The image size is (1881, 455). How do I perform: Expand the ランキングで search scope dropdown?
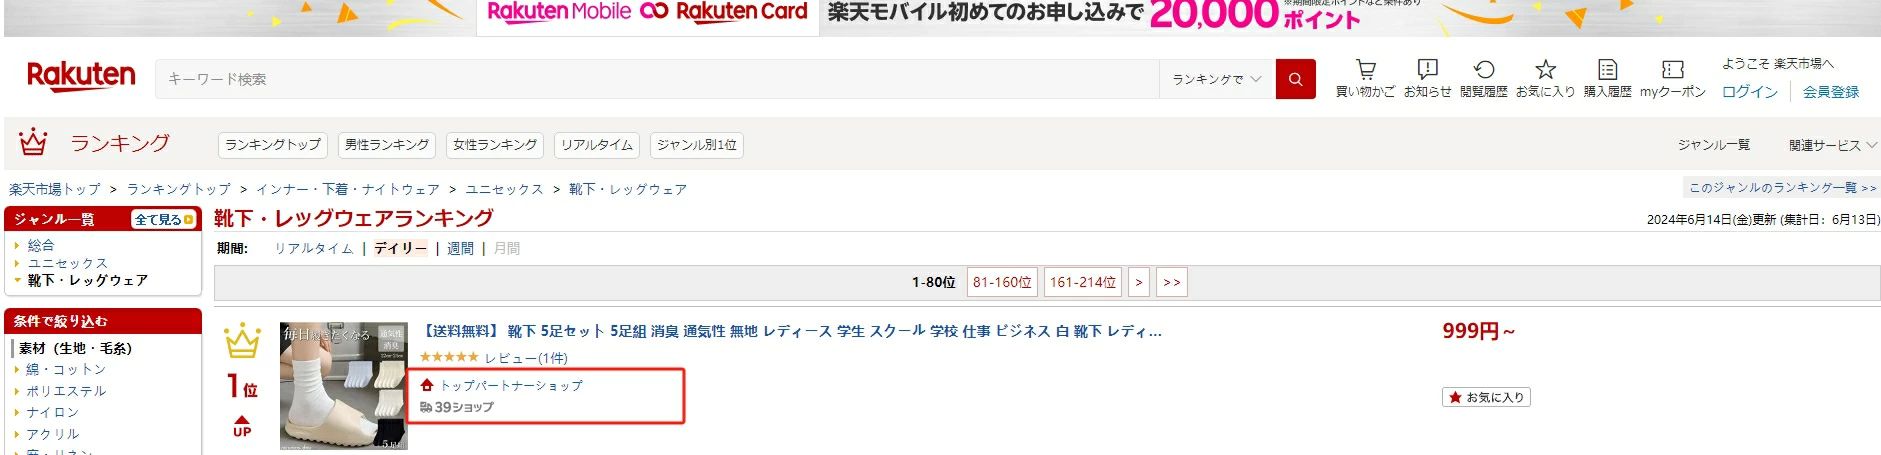point(1216,79)
